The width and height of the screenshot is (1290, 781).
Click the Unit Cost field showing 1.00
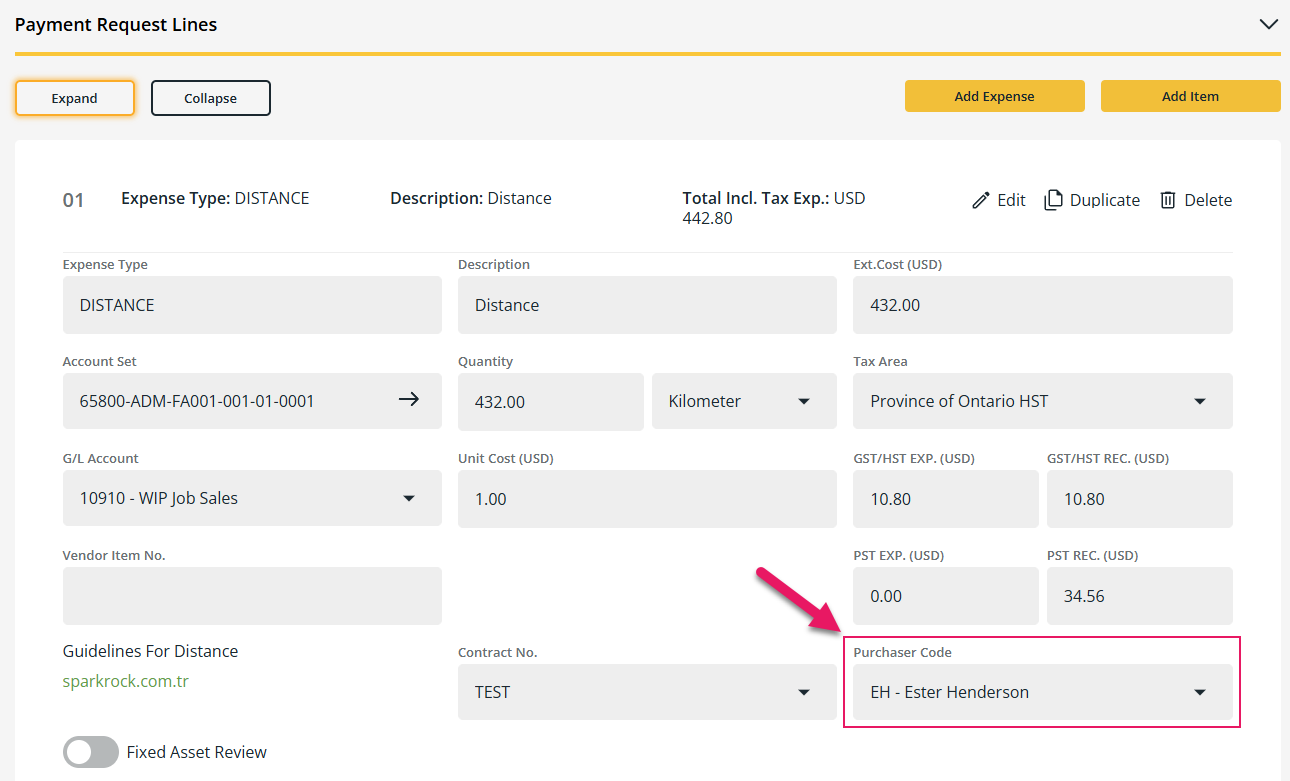point(647,499)
